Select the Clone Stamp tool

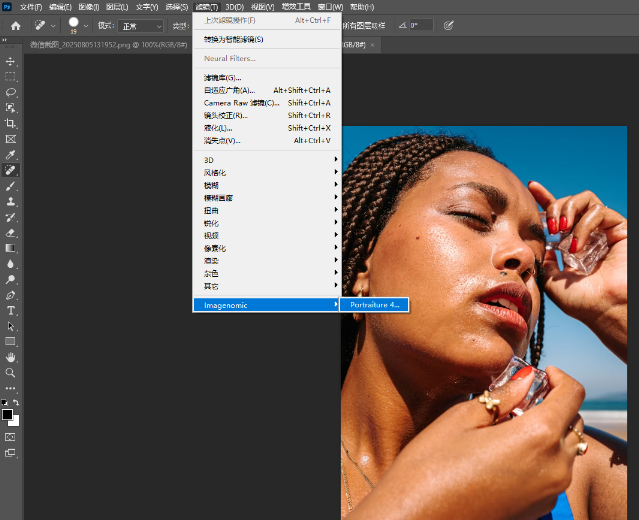tap(11, 201)
